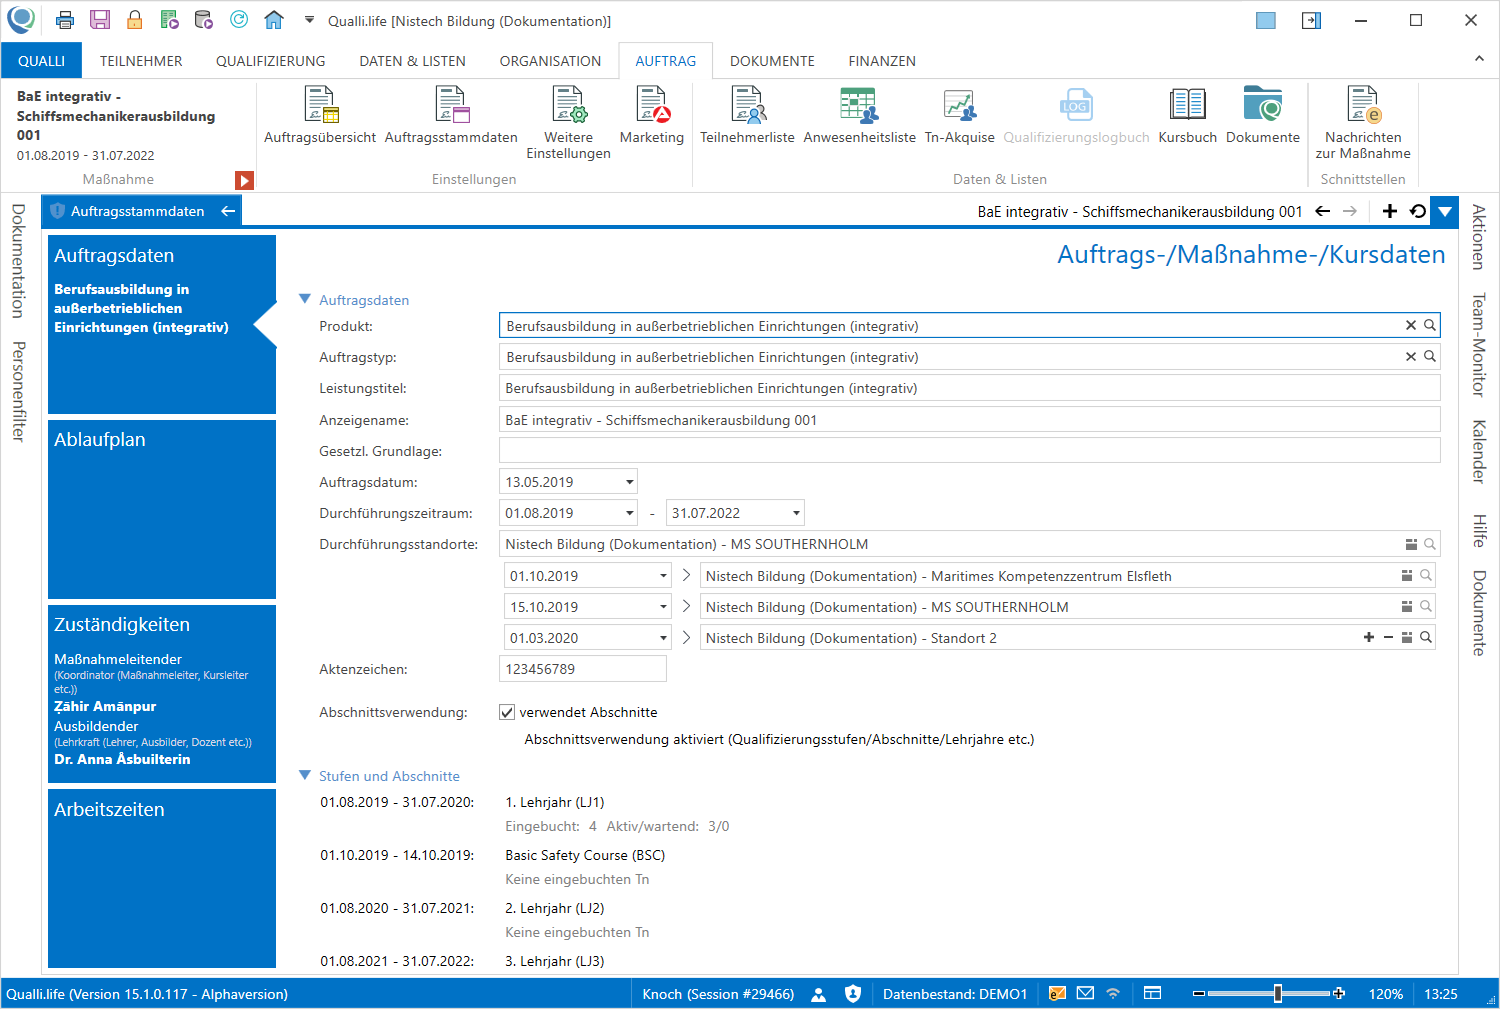Image resolution: width=1500 pixels, height=1009 pixels.
Task: Open the 01.10.2019 location date dropdown
Action: [663, 576]
